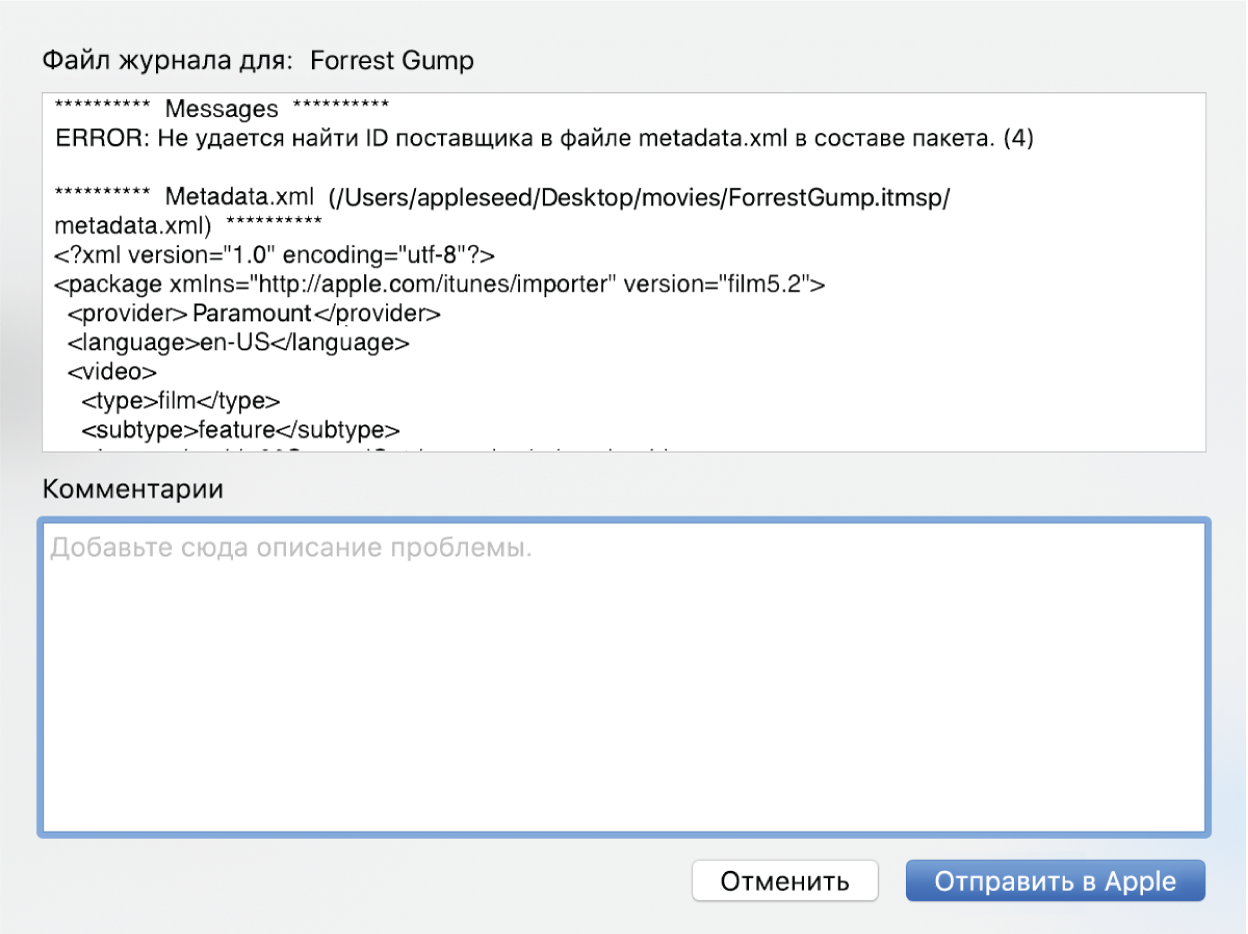Click the Комментарии label above the field
Viewport: 1248px width, 934px height.
(x=132, y=489)
